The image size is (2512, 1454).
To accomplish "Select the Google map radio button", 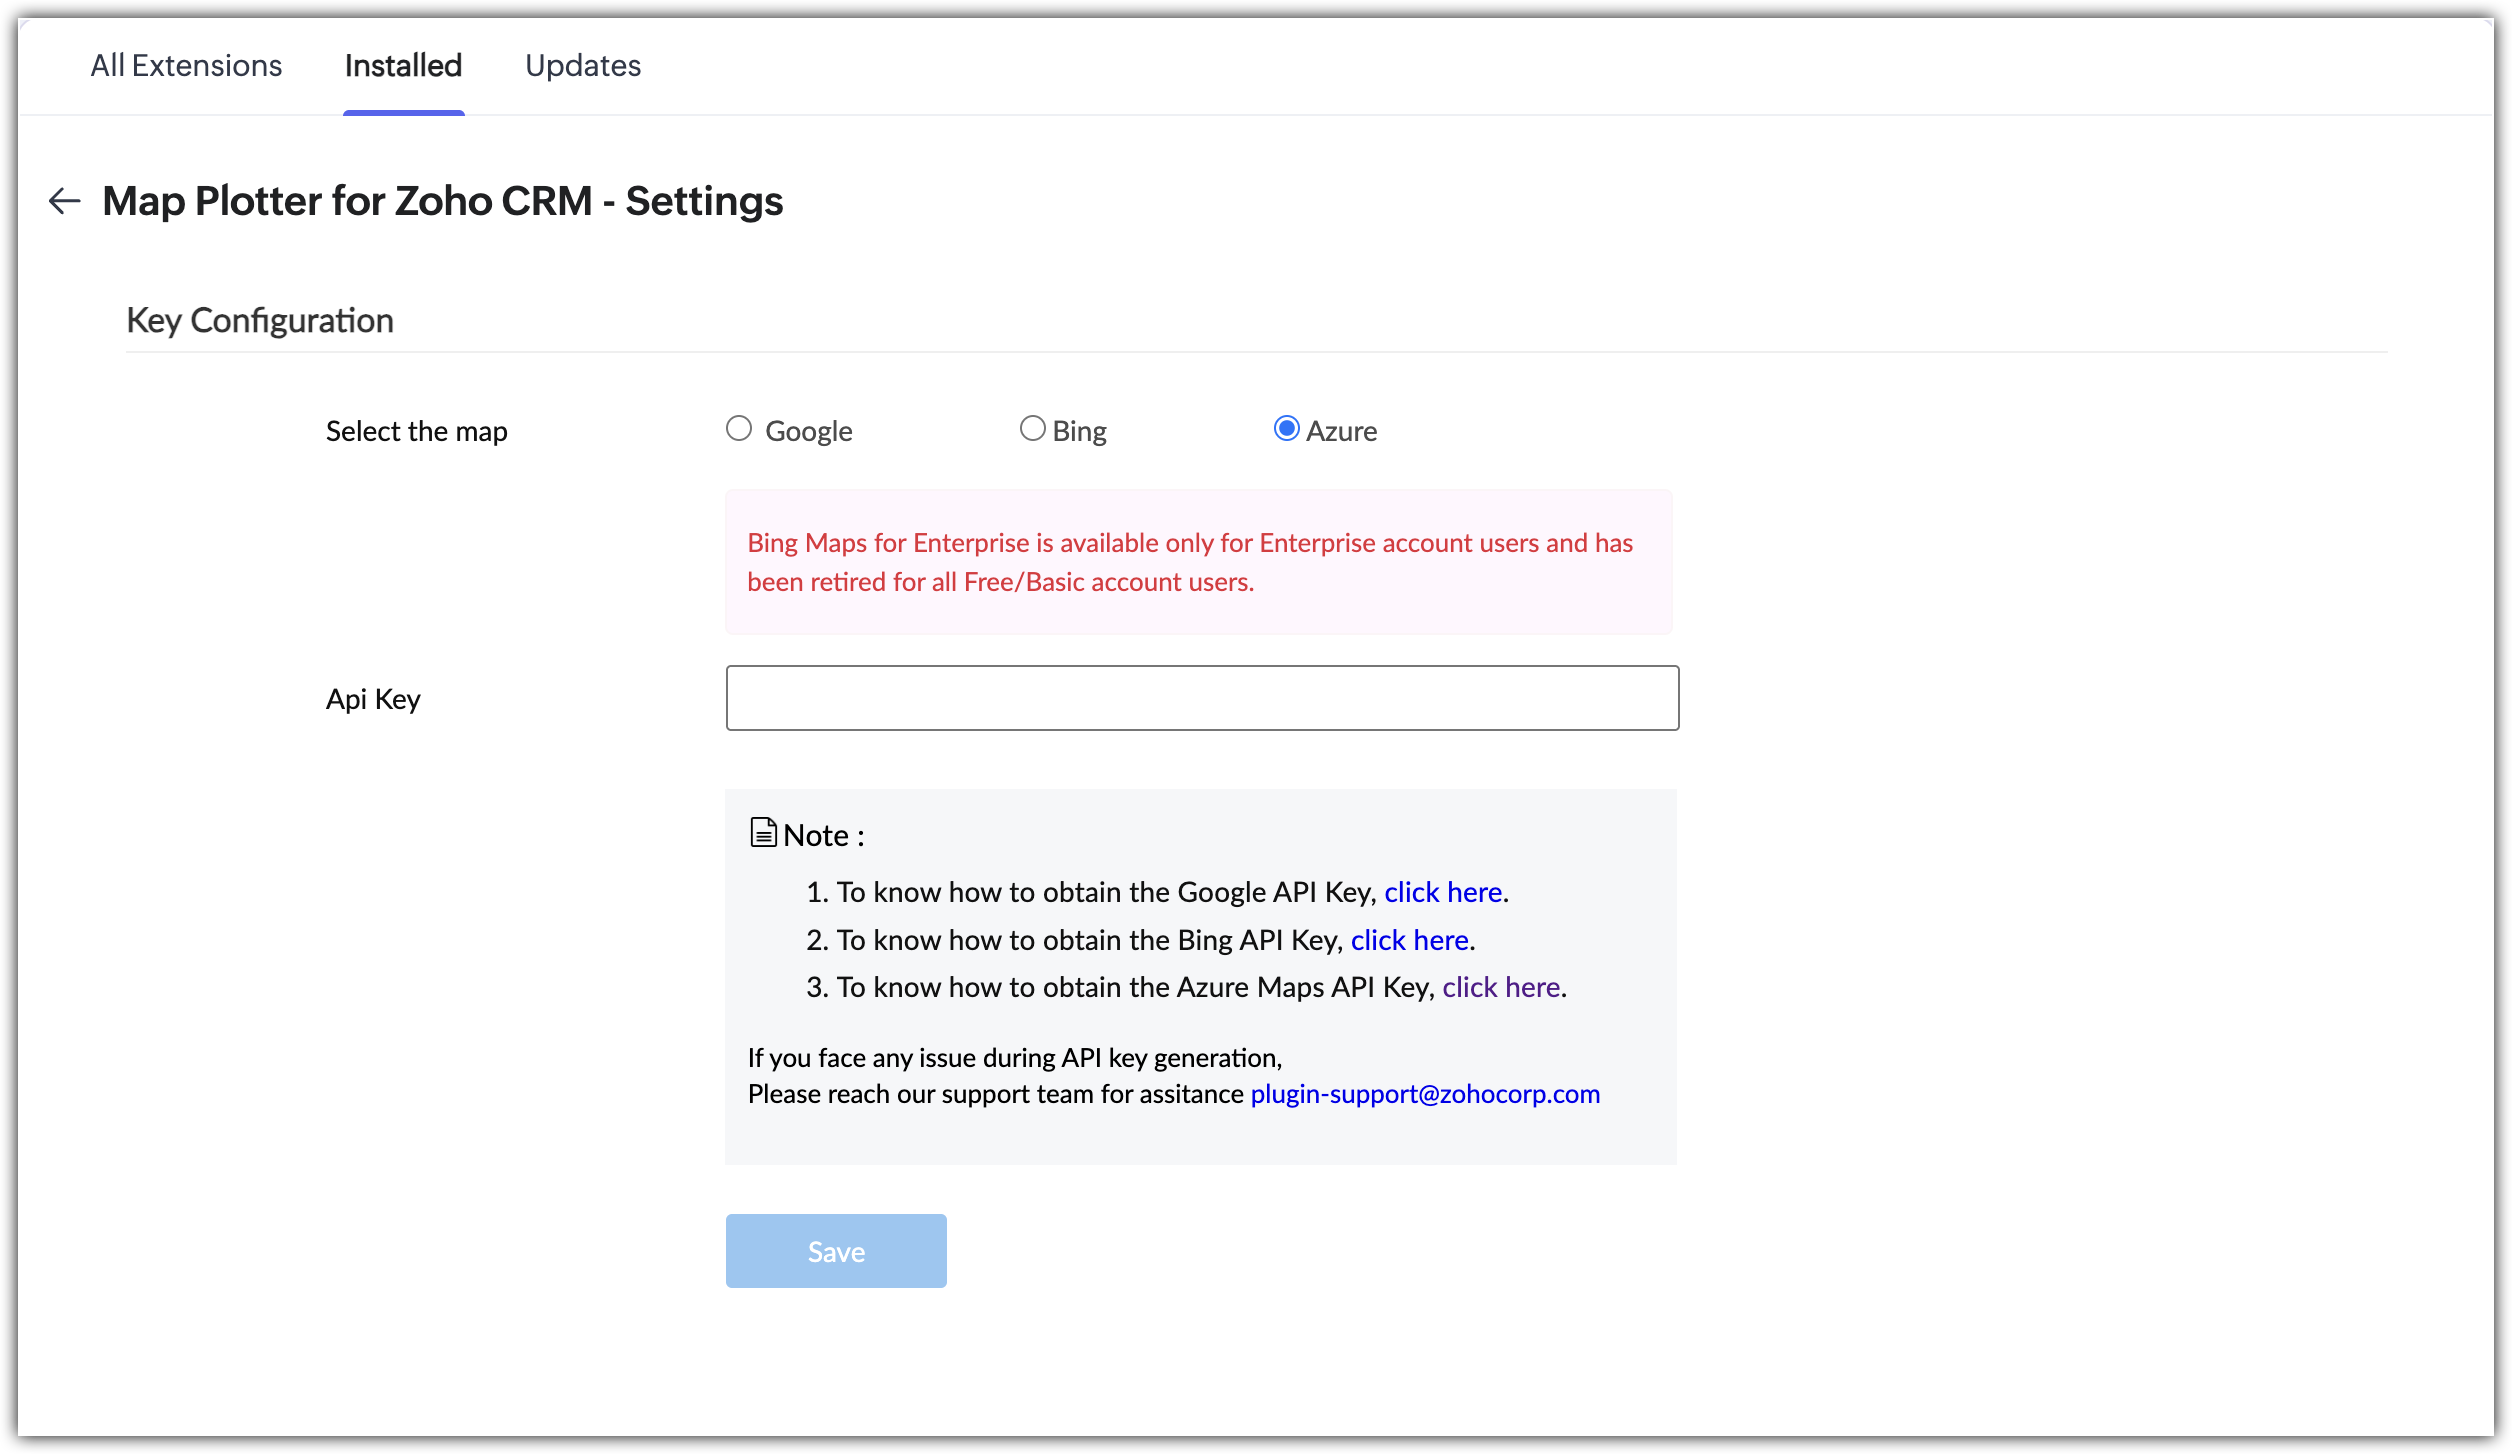I will point(739,429).
